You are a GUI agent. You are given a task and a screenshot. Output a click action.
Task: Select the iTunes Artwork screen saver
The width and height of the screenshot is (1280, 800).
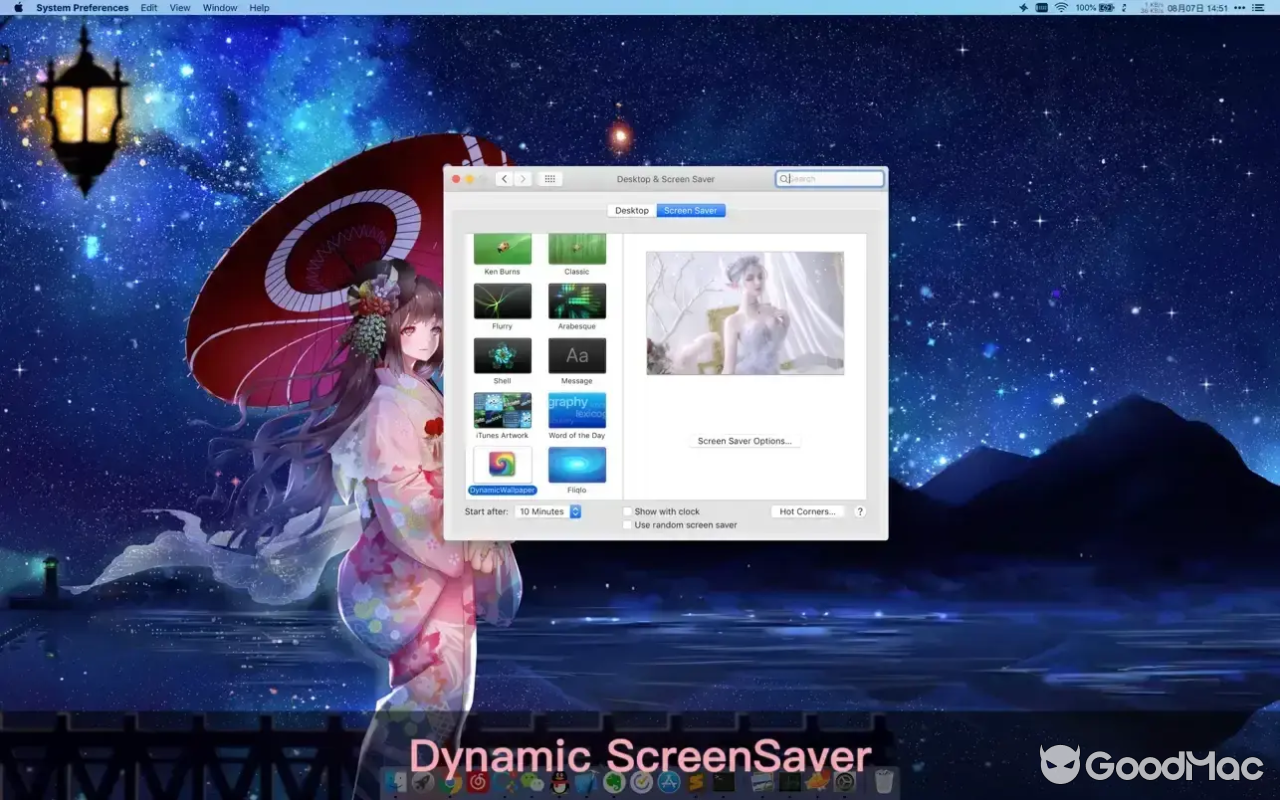502,410
